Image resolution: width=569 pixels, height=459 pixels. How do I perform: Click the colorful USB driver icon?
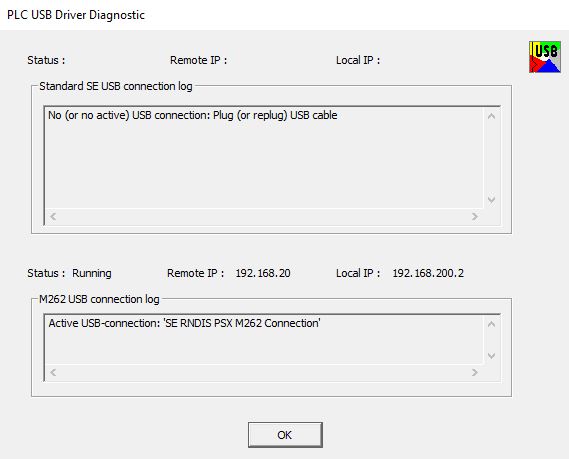tap(545, 57)
